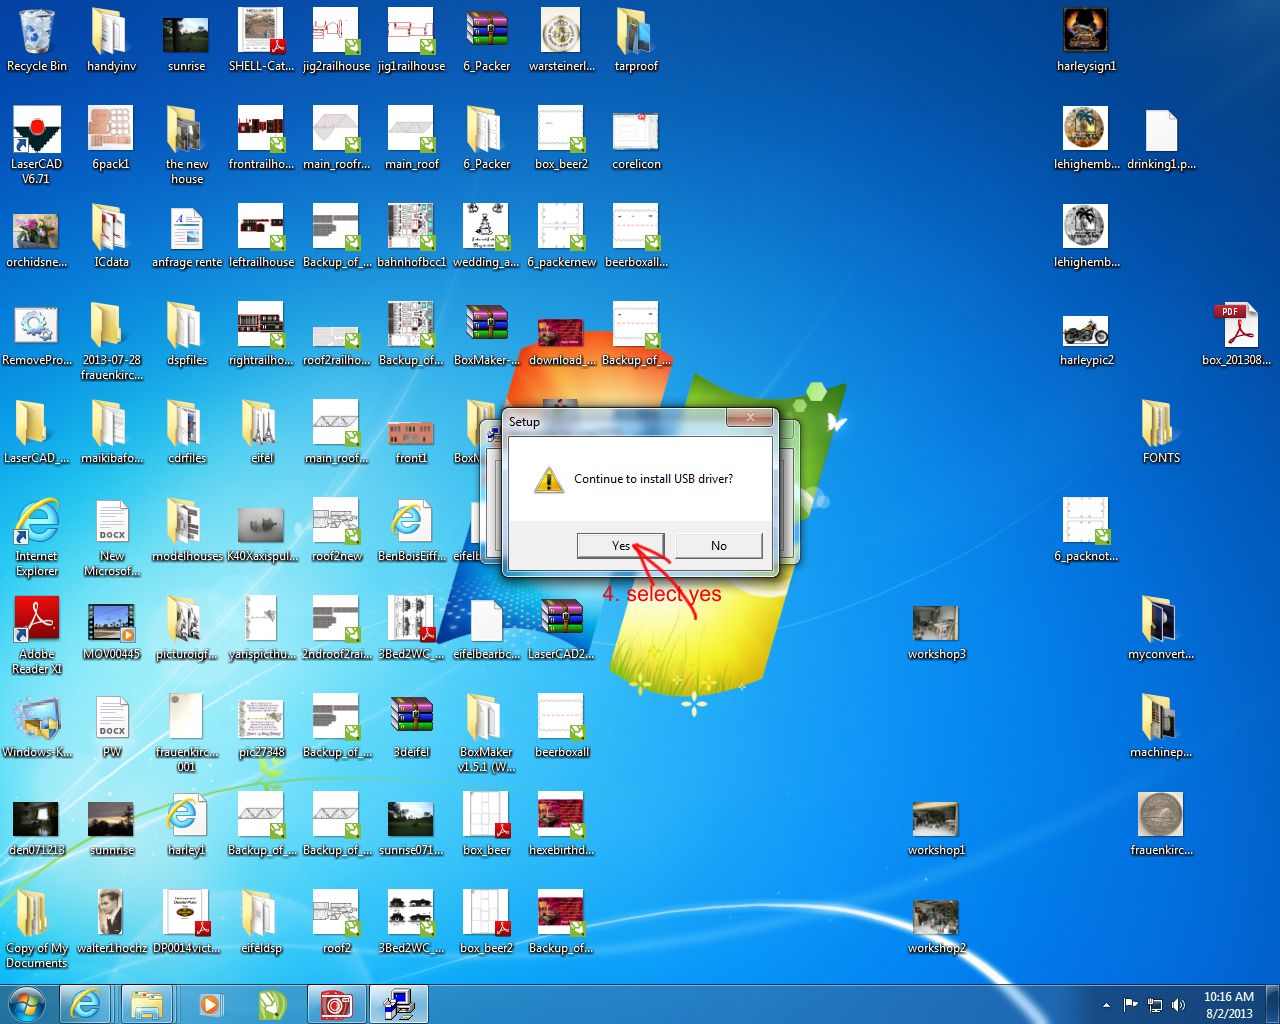Click Yes to install USB driver
Viewport: 1280px width, 1024px height.
(620, 545)
